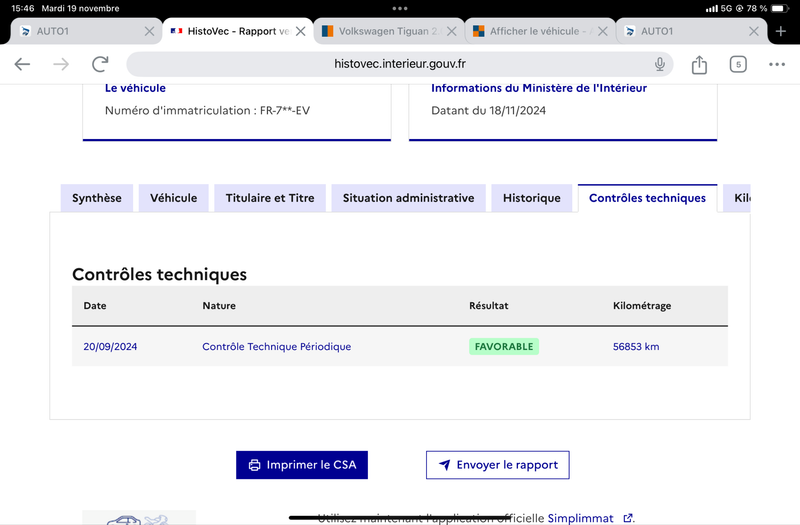
Task: Click the FAVORABLE result badge
Action: [504, 346]
